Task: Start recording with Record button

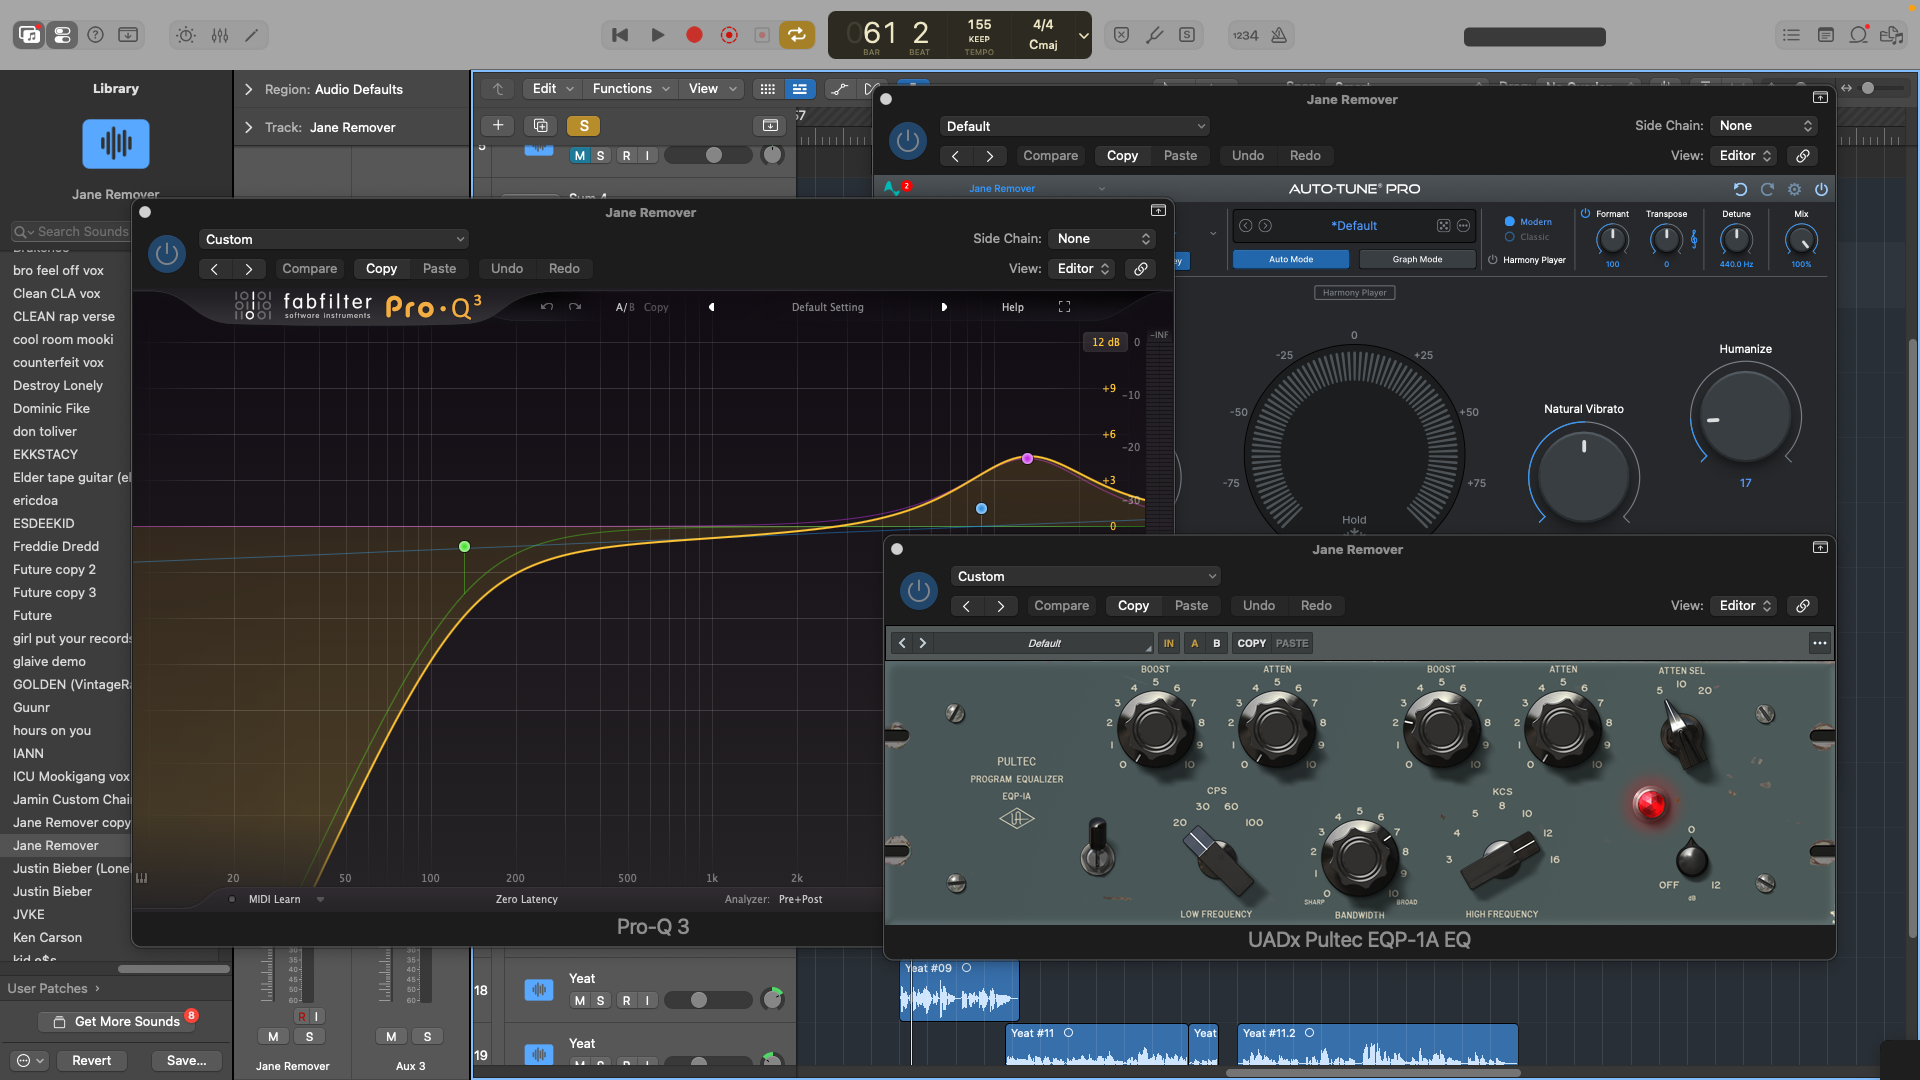Action: (694, 35)
